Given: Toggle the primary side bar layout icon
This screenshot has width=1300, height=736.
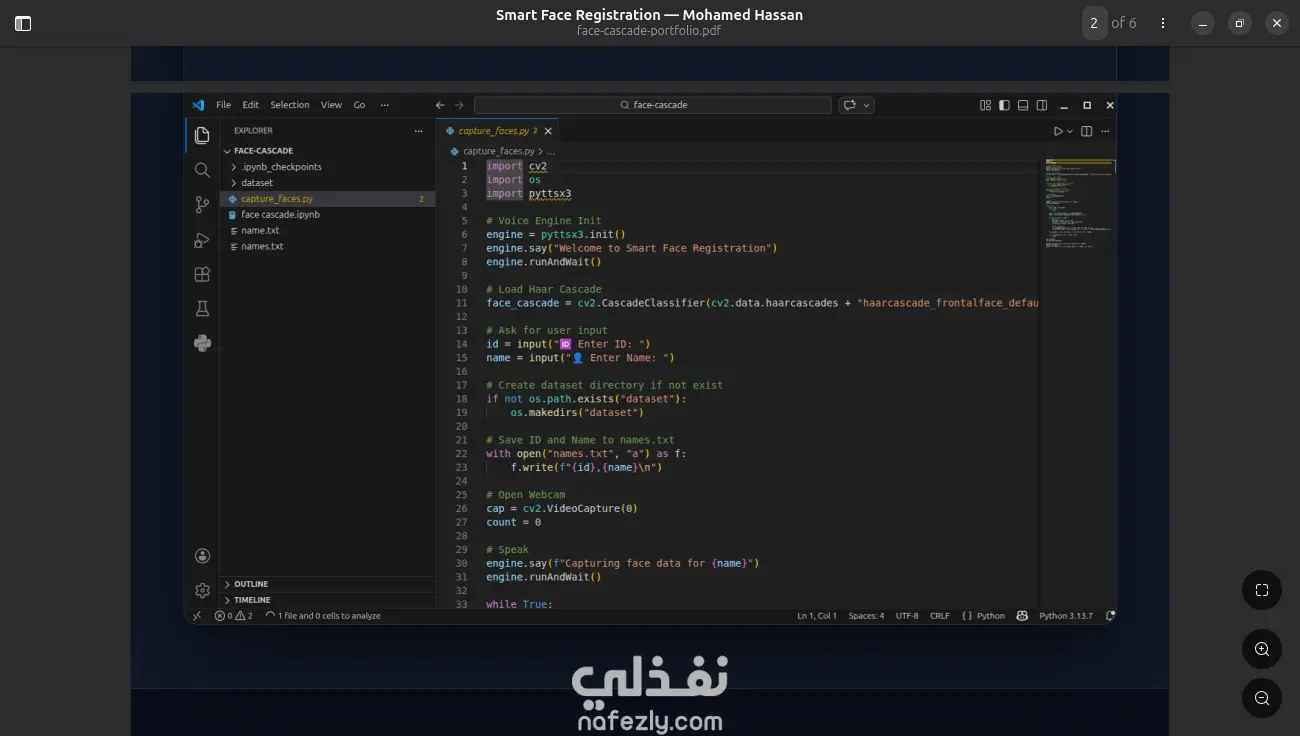Looking at the screenshot, I should (x=1004, y=105).
